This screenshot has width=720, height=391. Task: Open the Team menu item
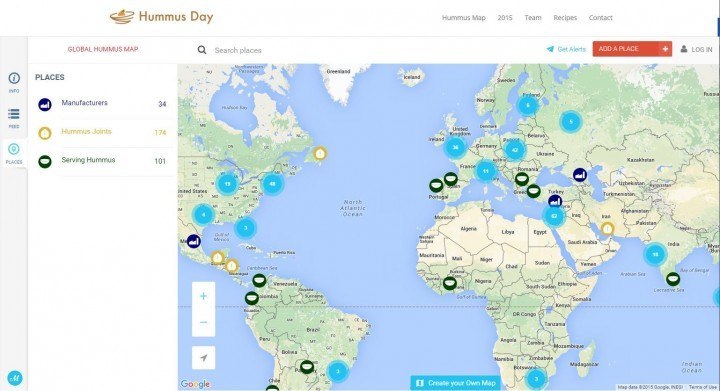click(533, 17)
